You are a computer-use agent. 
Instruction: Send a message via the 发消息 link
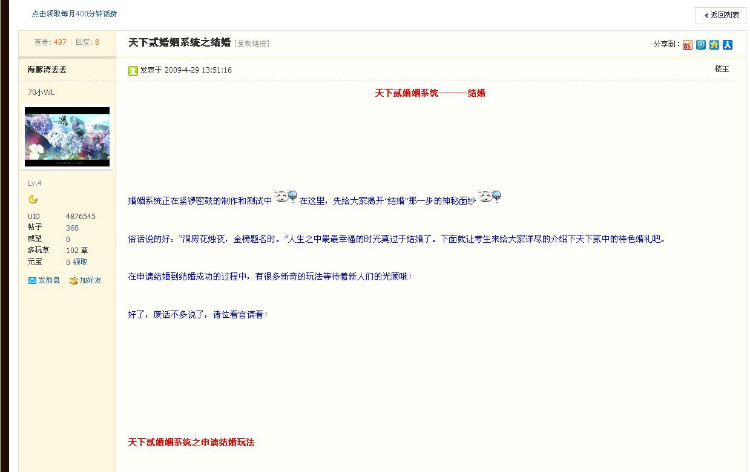click(49, 280)
